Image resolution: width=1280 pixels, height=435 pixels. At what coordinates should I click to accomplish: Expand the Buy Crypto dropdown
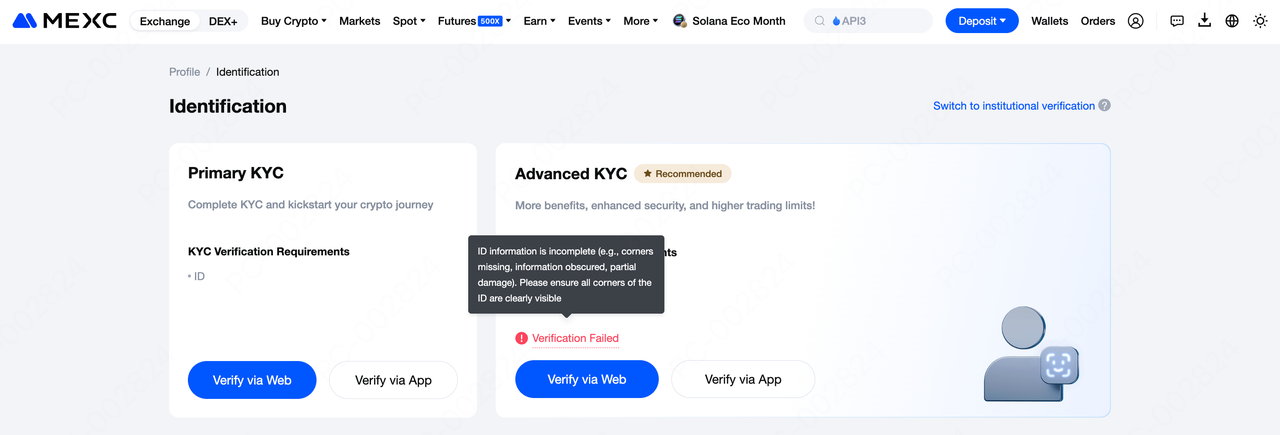(x=293, y=21)
